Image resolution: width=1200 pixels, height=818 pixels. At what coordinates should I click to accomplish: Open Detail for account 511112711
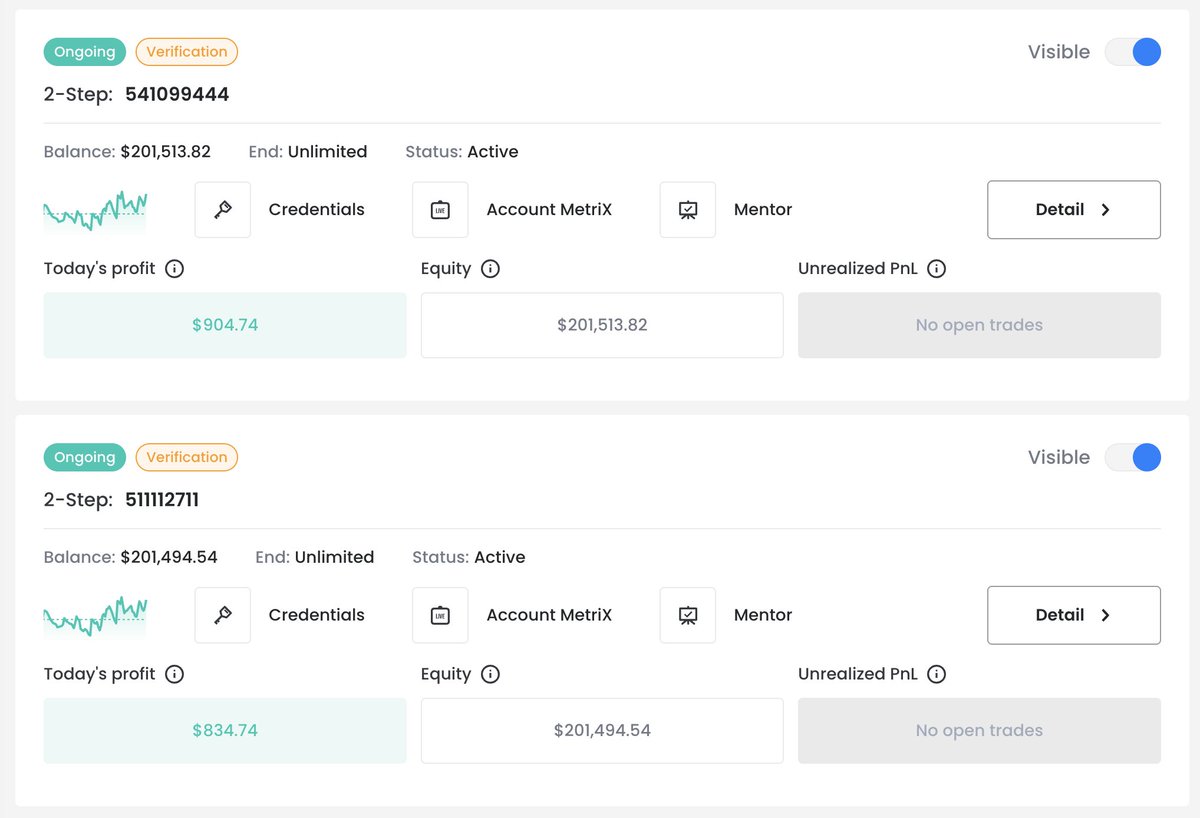click(x=1074, y=615)
